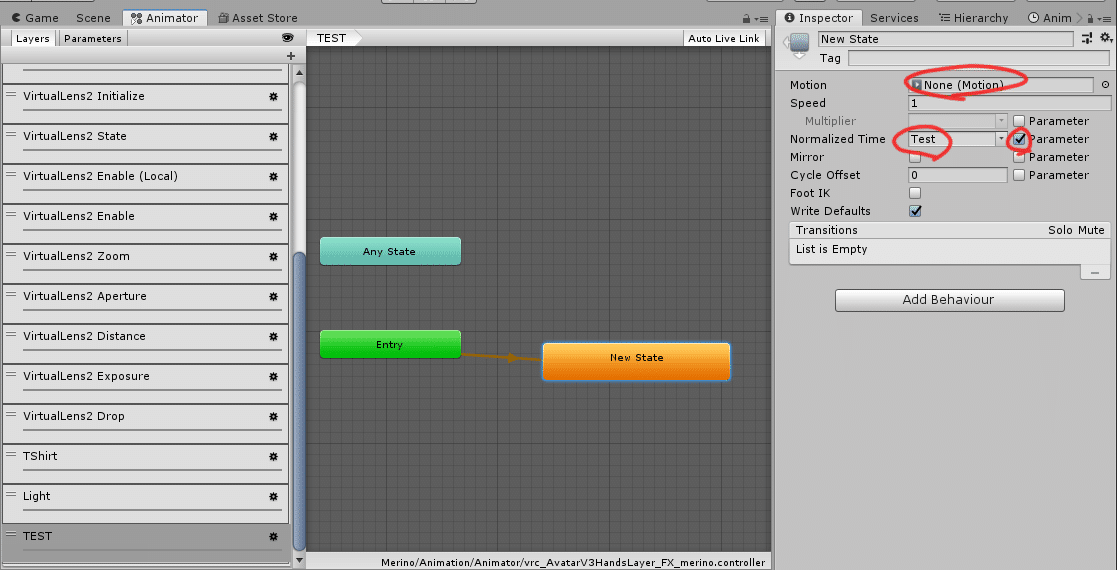Grab the drag handle of Light layer
This screenshot has height=570, width=1117.
(x=10, y=493)
